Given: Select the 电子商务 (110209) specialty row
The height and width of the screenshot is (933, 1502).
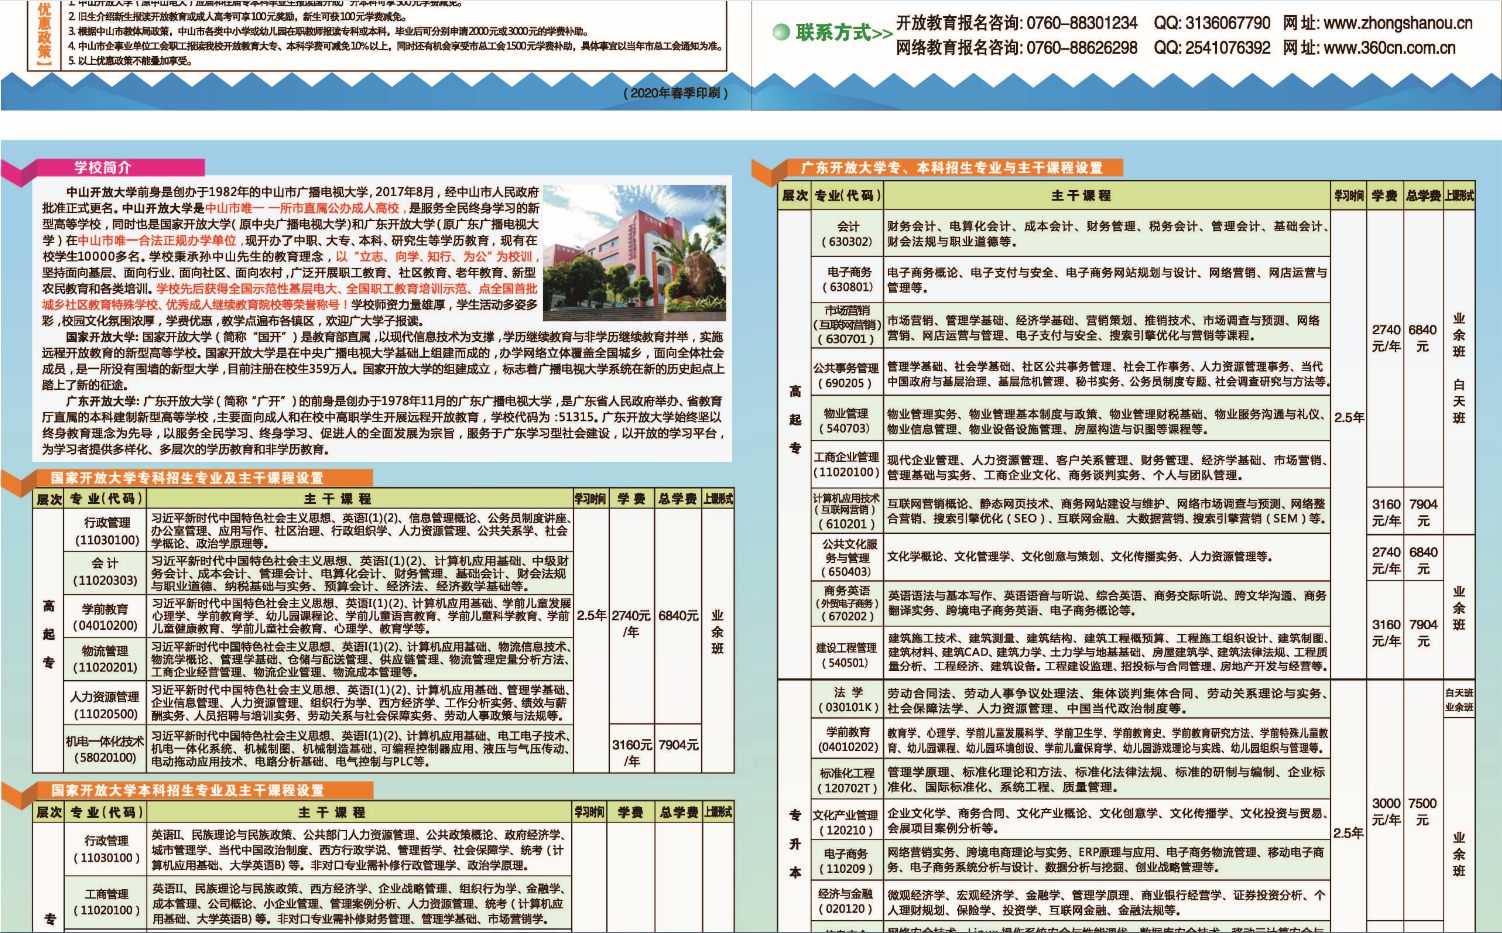Looking at the screenshot, I should 847,859.
